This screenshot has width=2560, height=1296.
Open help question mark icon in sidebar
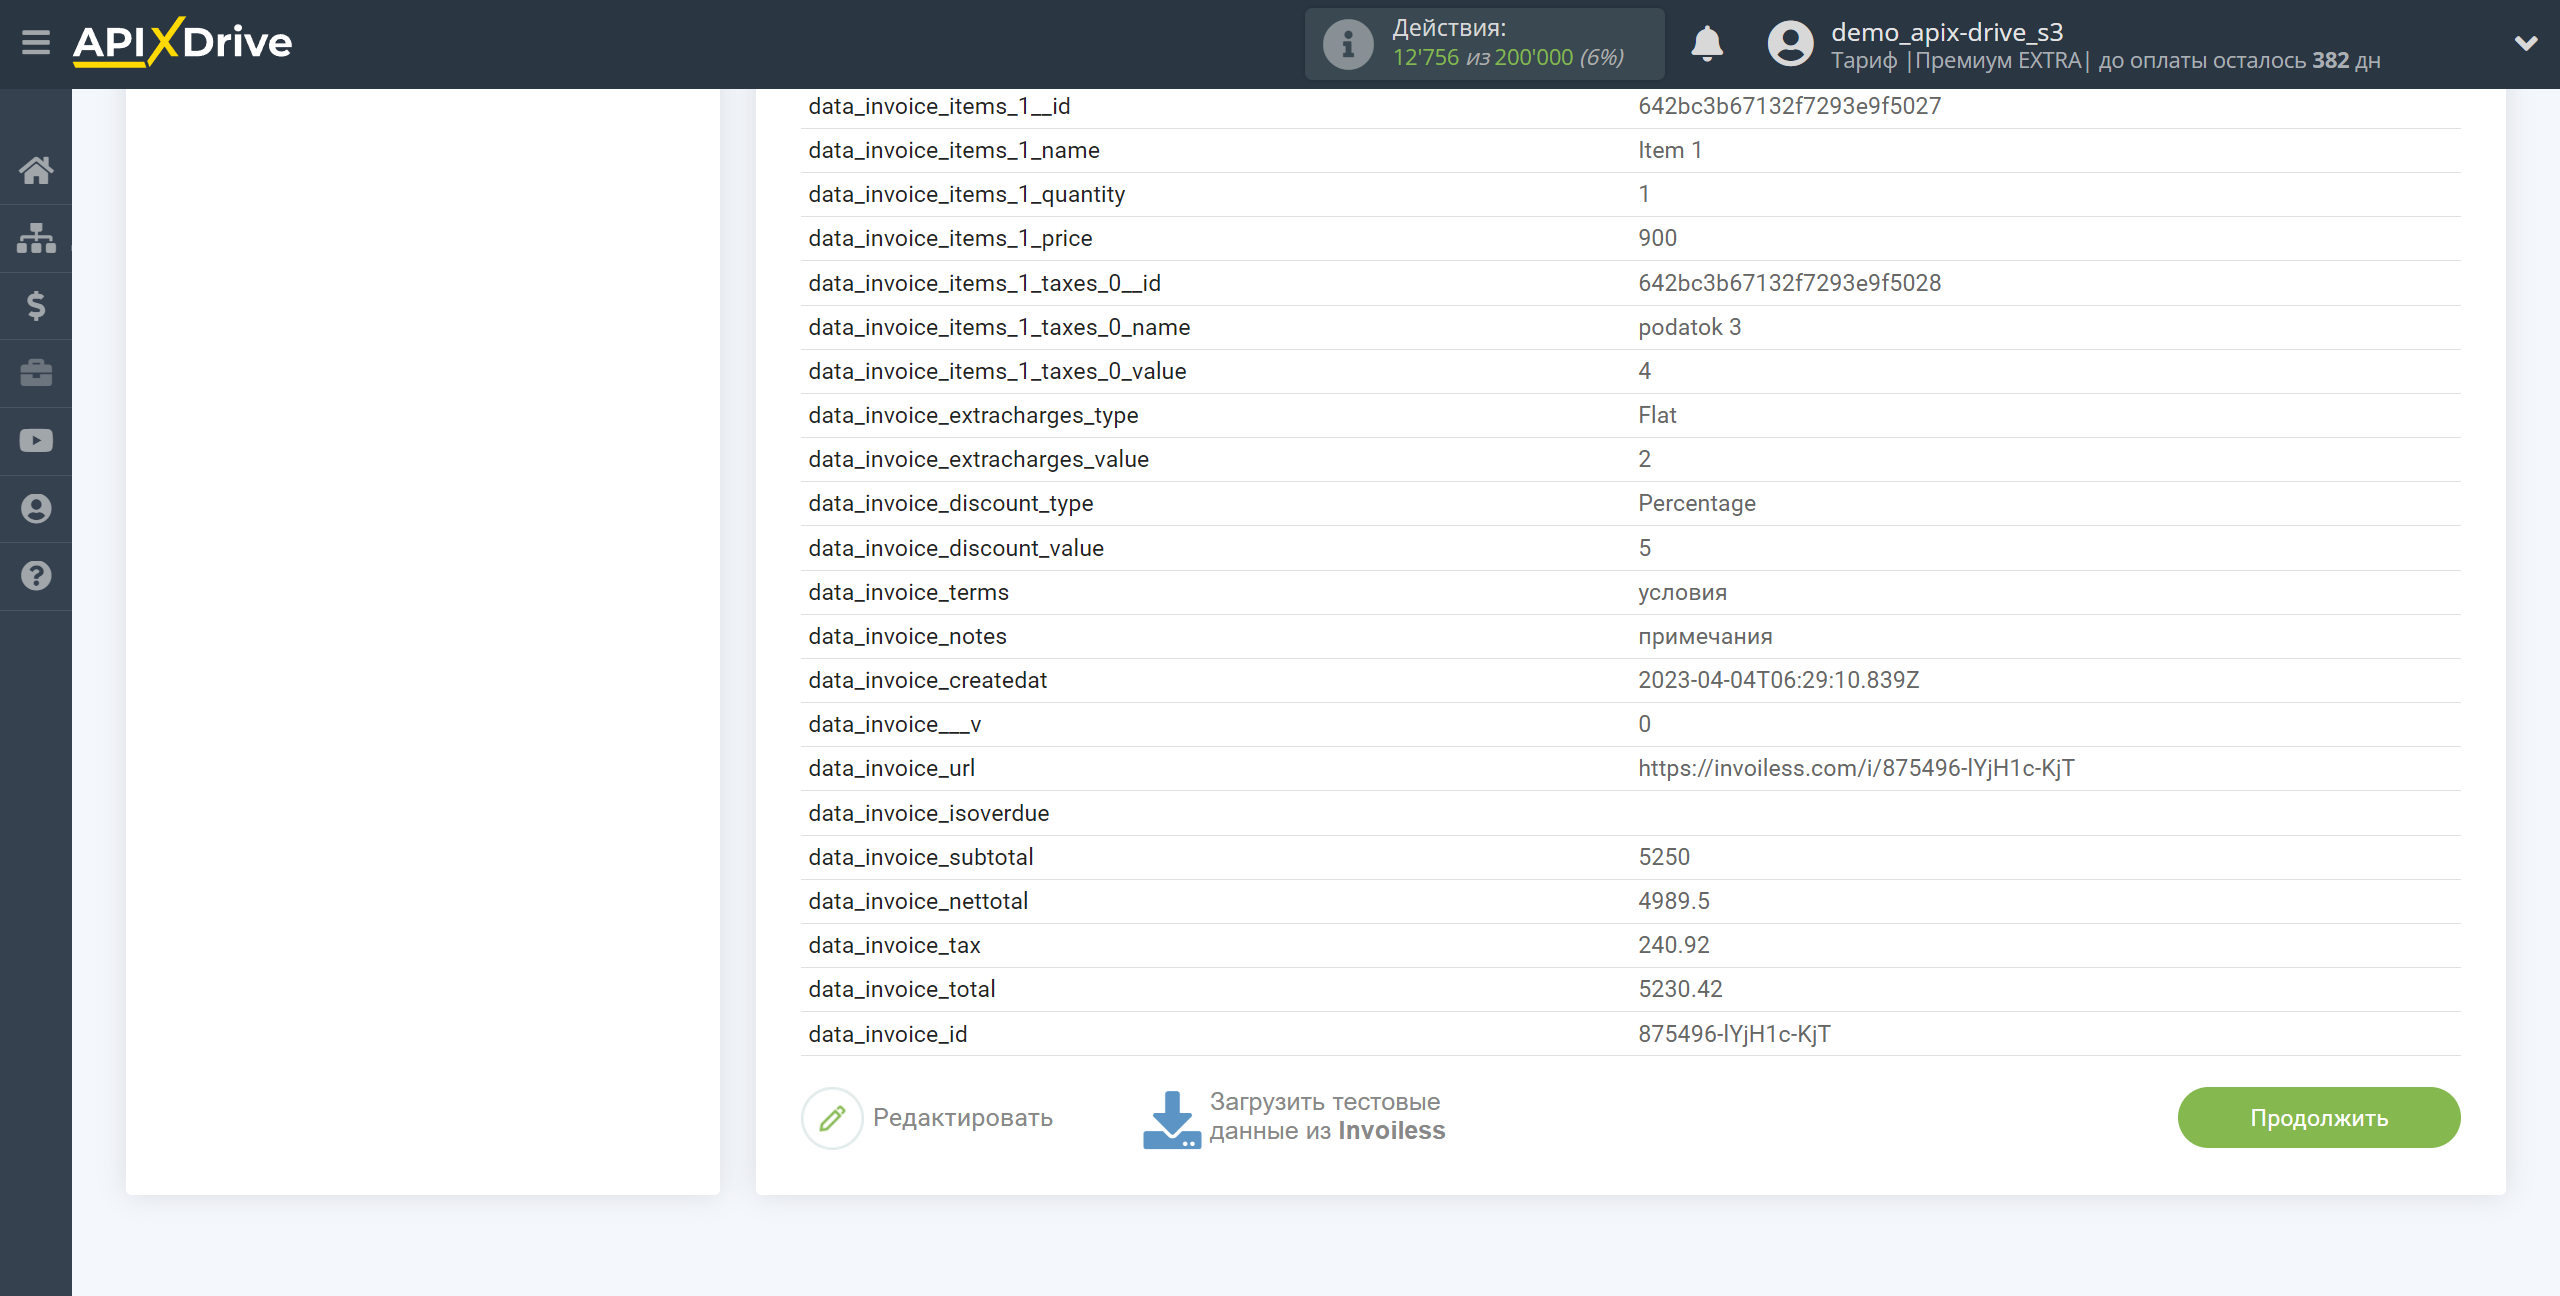(x=36, y=576)
